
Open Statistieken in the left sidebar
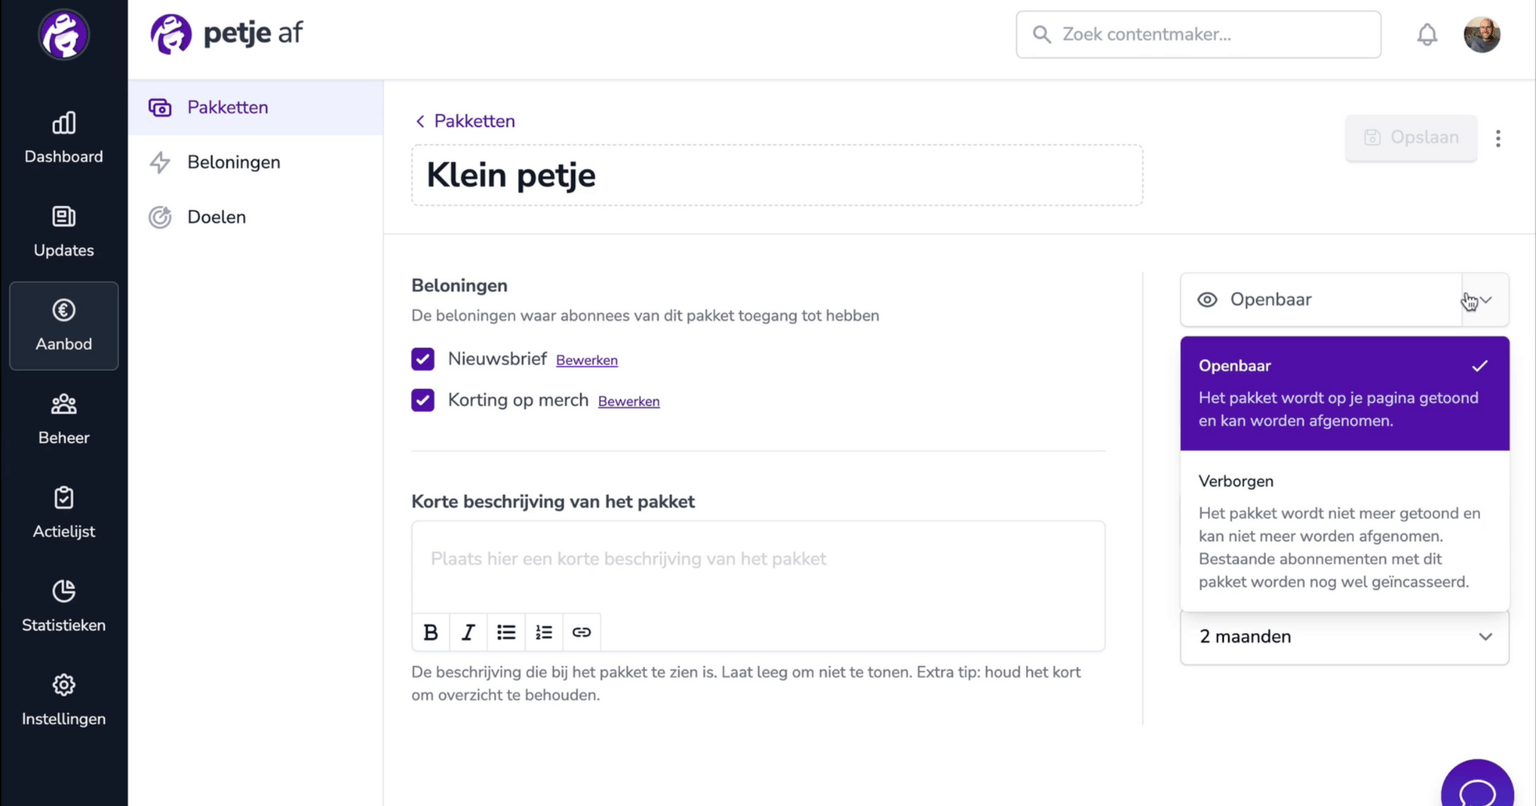point(64,606)
